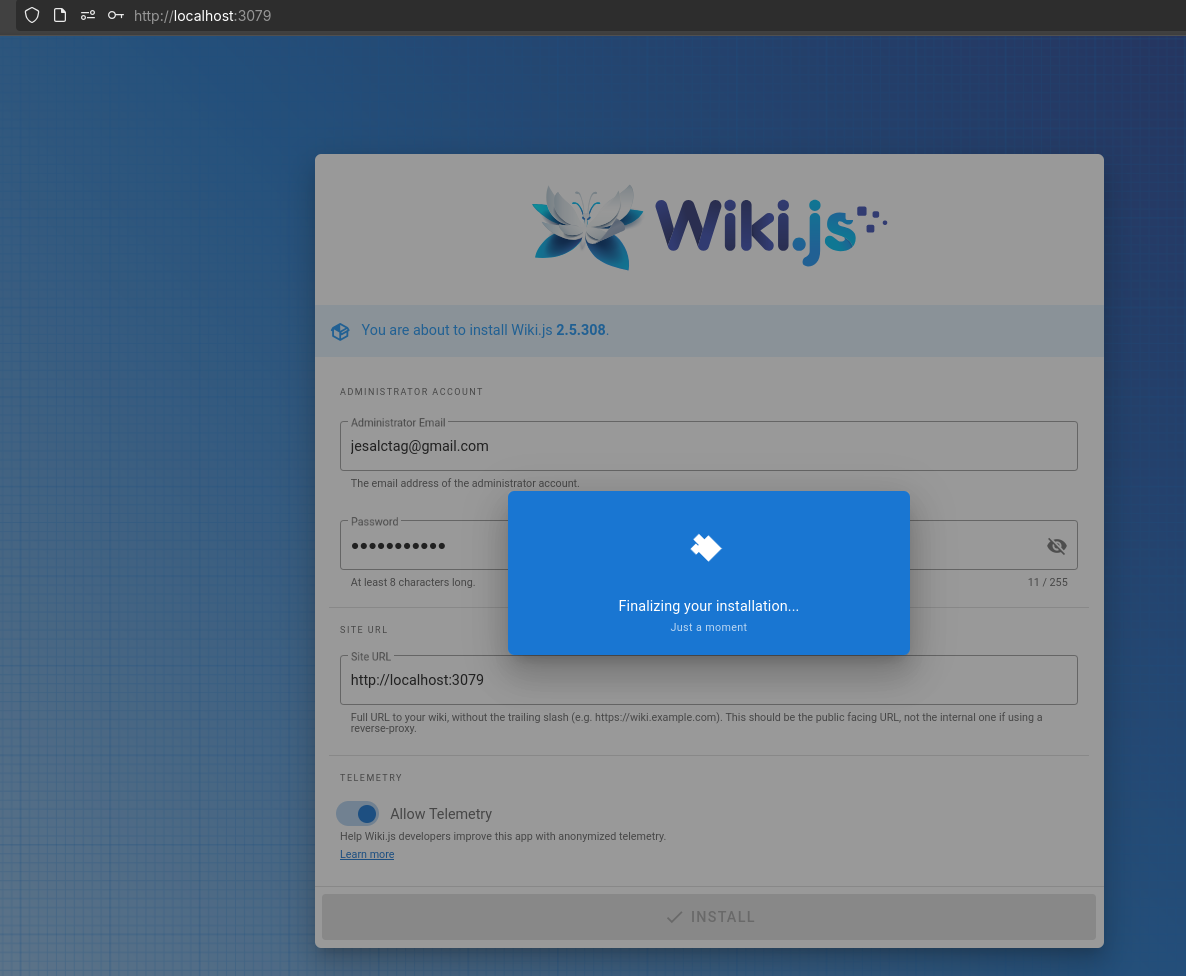Click the key icon in the address bar
Screen dimensions: 1186x976
116,15
